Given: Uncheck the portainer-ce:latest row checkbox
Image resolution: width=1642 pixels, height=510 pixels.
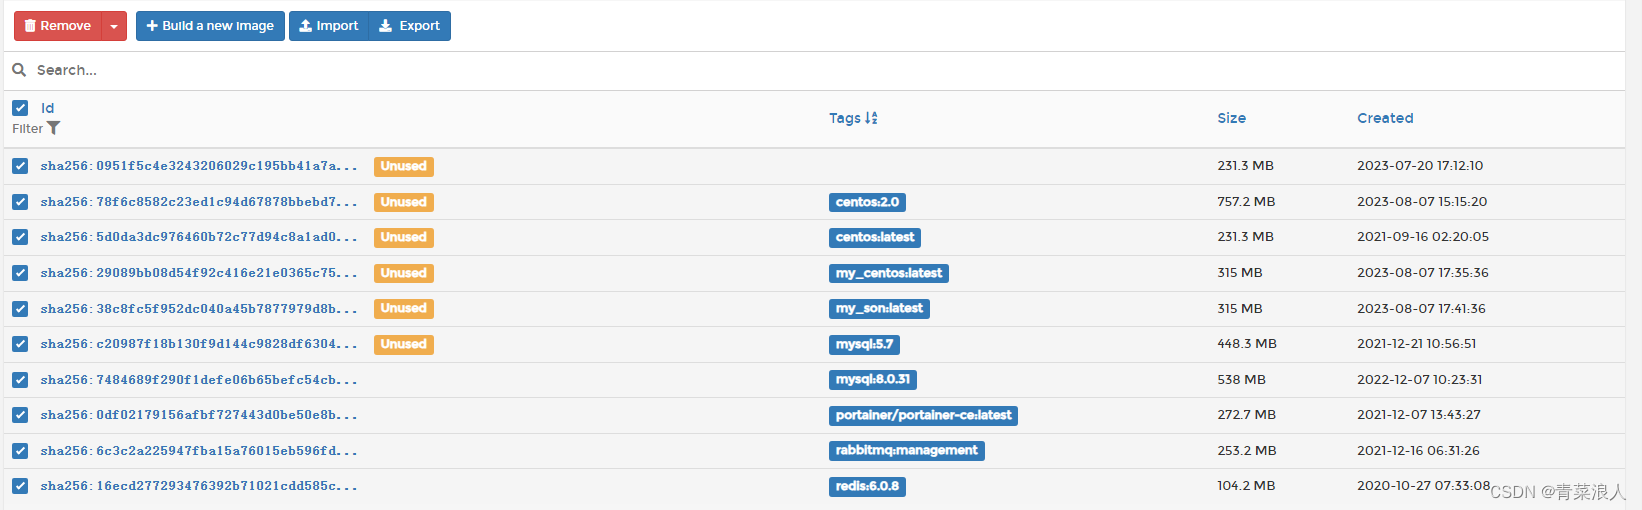Looking at the screenshot, I should [x=20, y=415].
